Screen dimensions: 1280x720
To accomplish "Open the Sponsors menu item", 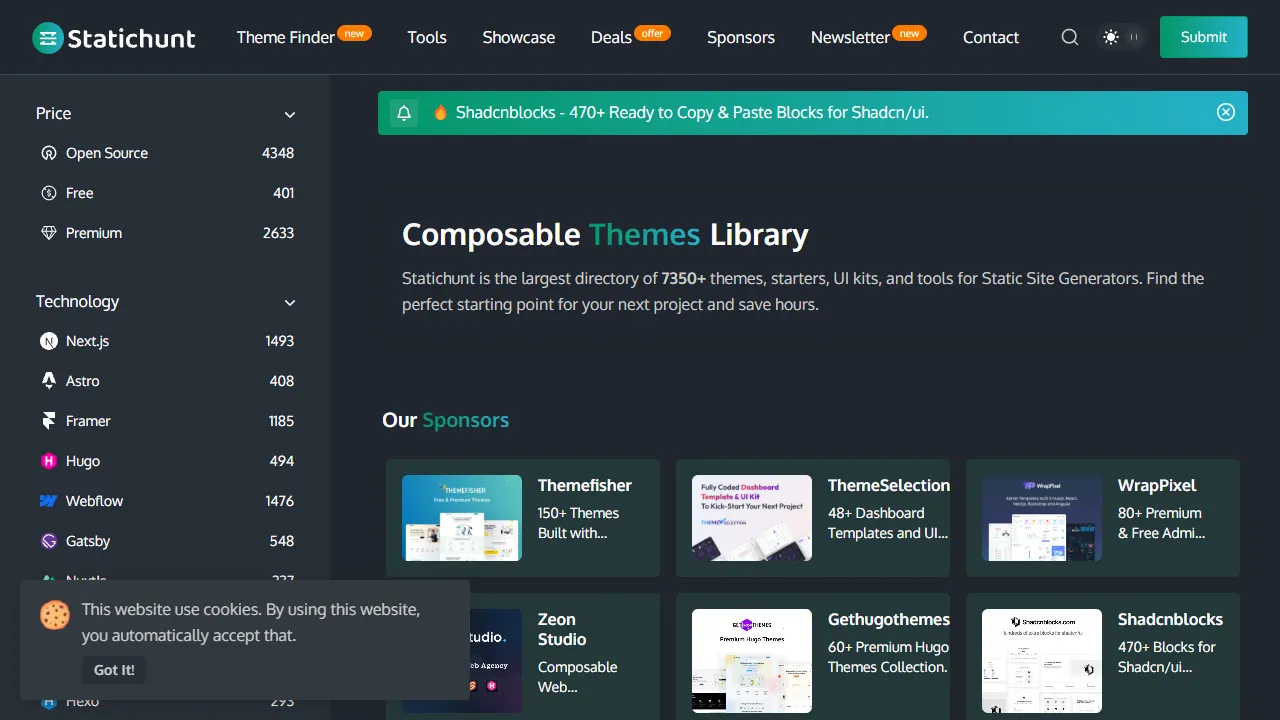I will click(x=741, y=37).
